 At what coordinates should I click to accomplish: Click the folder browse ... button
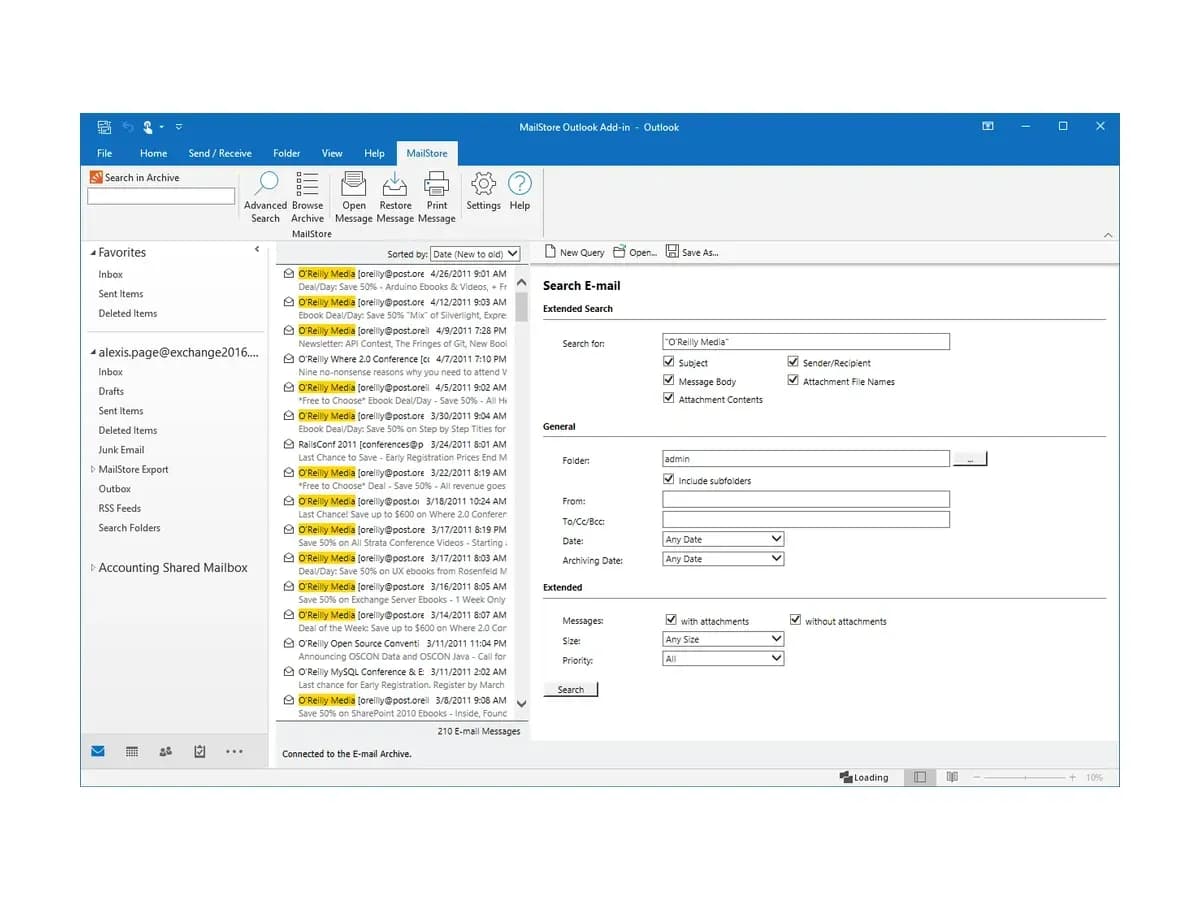pos(970,459)
